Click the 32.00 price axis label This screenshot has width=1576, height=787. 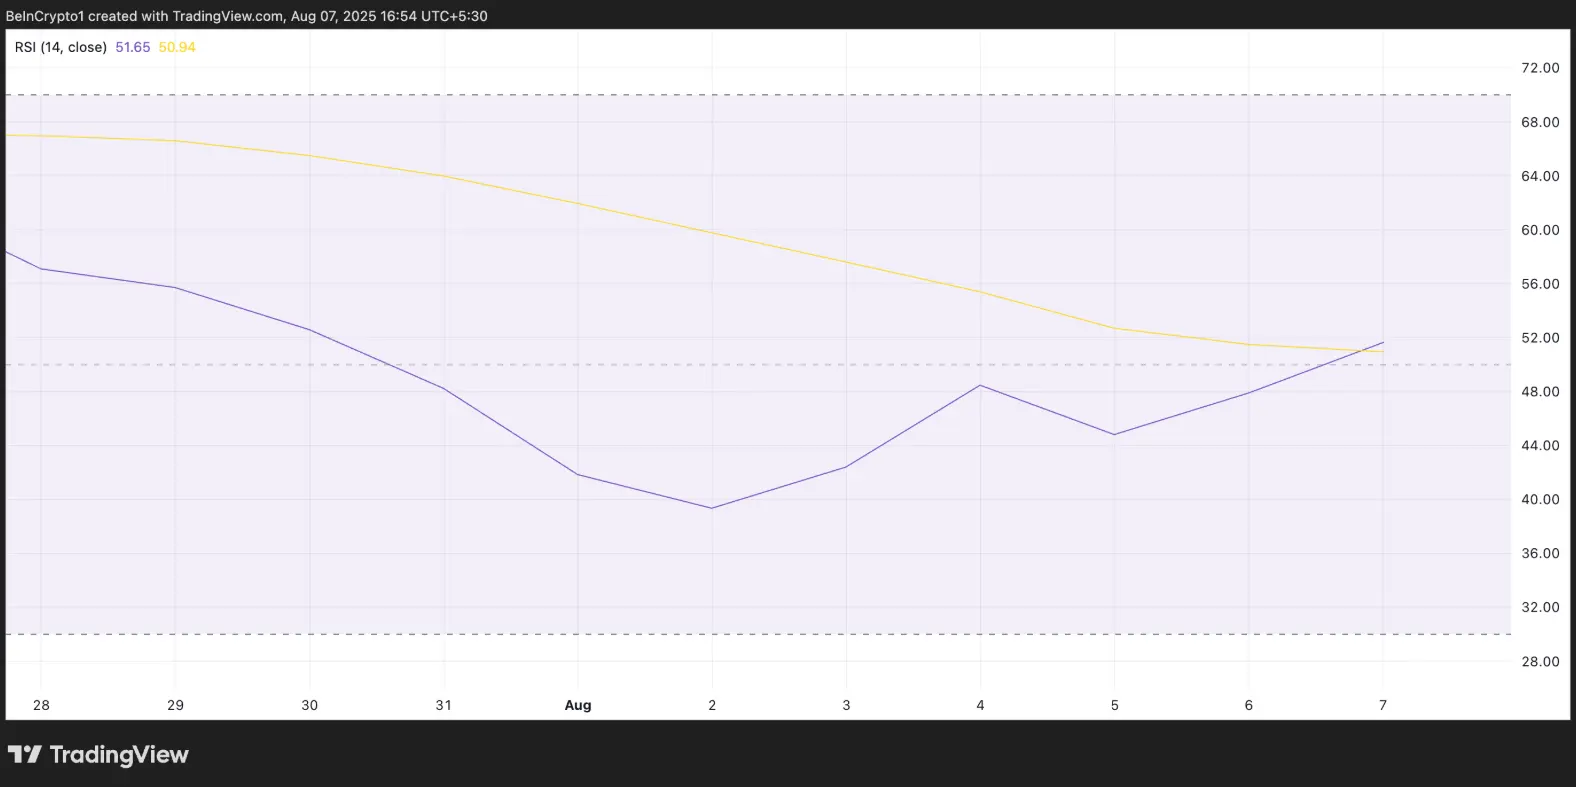pos(1539,608)
